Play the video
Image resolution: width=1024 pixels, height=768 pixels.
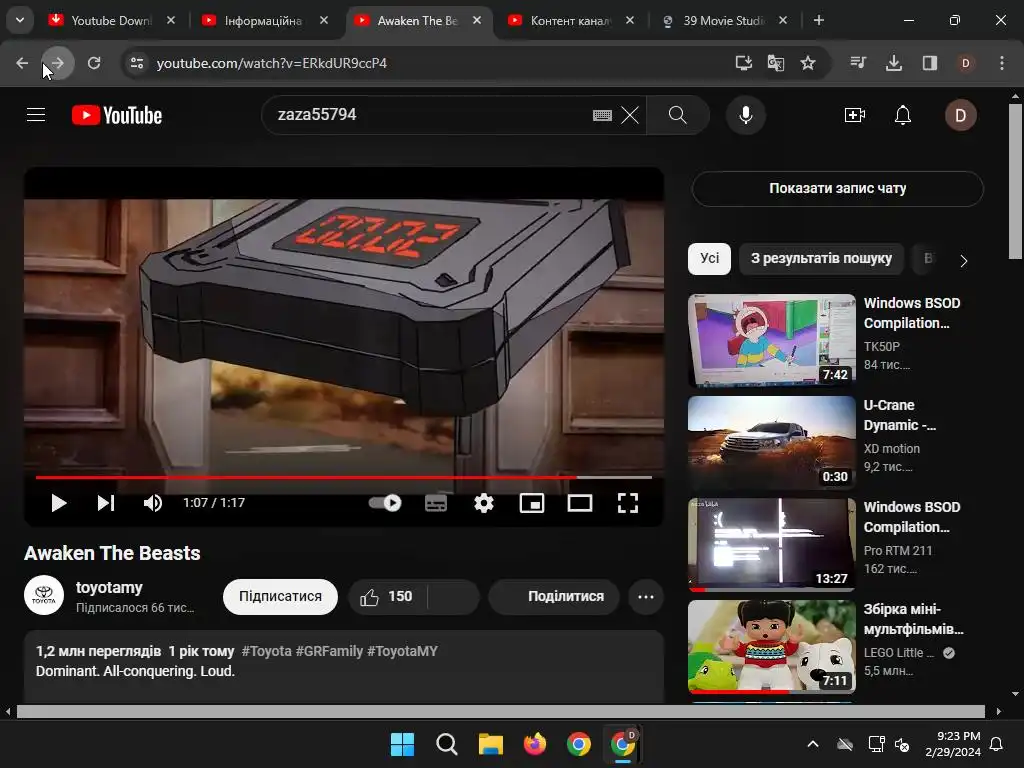click(x=59, y=503)
